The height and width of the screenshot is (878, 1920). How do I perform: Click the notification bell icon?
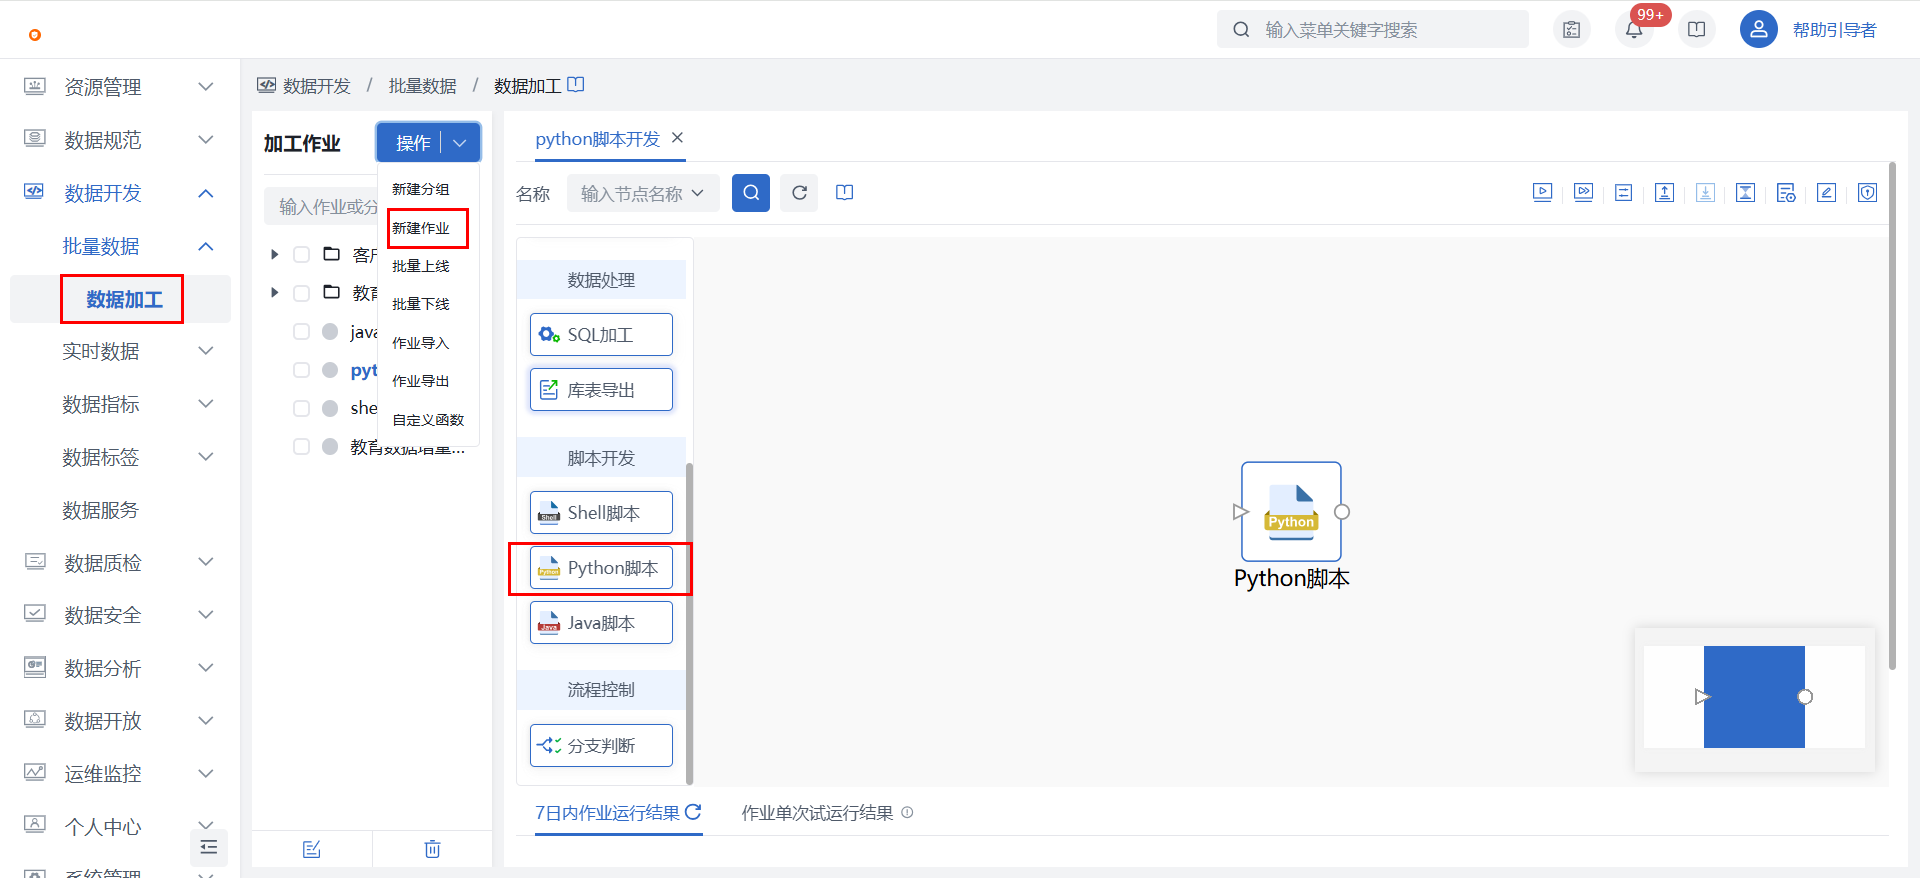pos(1633,30)
